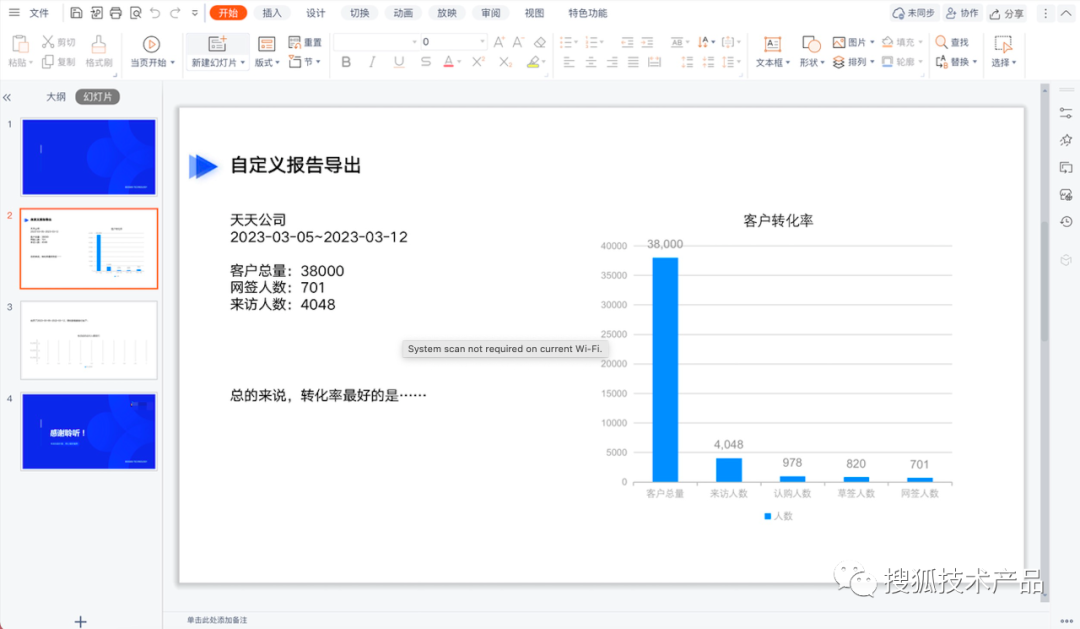Toggle italic text formatting
Viewport: 1080px width, 629px height.
click(372, 62)
